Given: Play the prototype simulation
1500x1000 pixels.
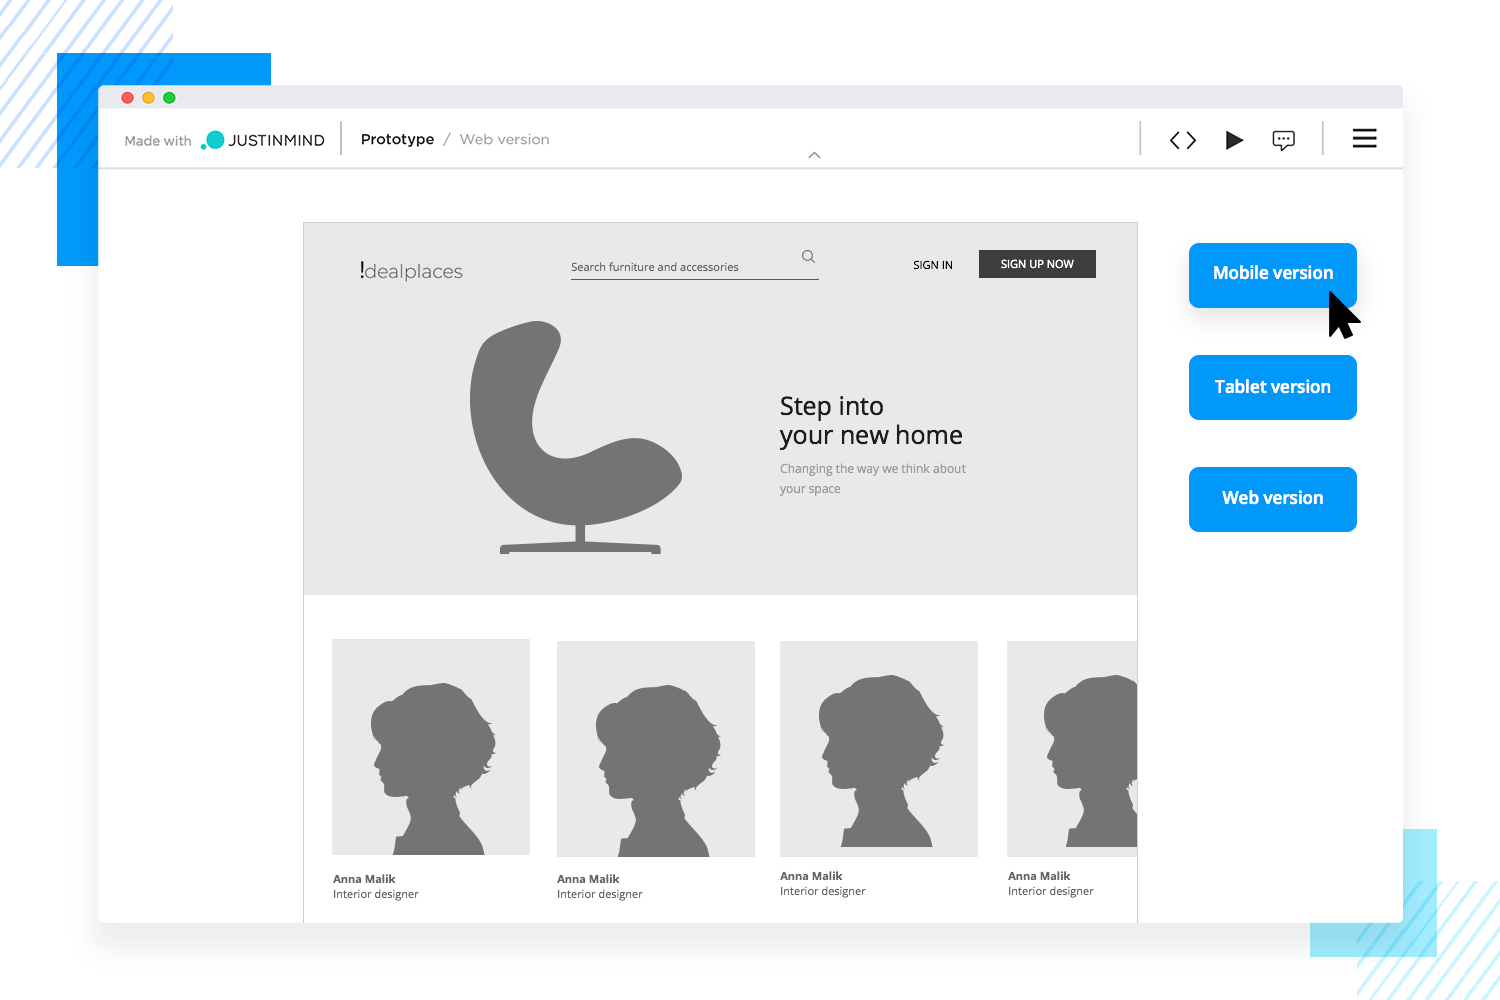Looking at the screenshot, I should [1235, 140].
